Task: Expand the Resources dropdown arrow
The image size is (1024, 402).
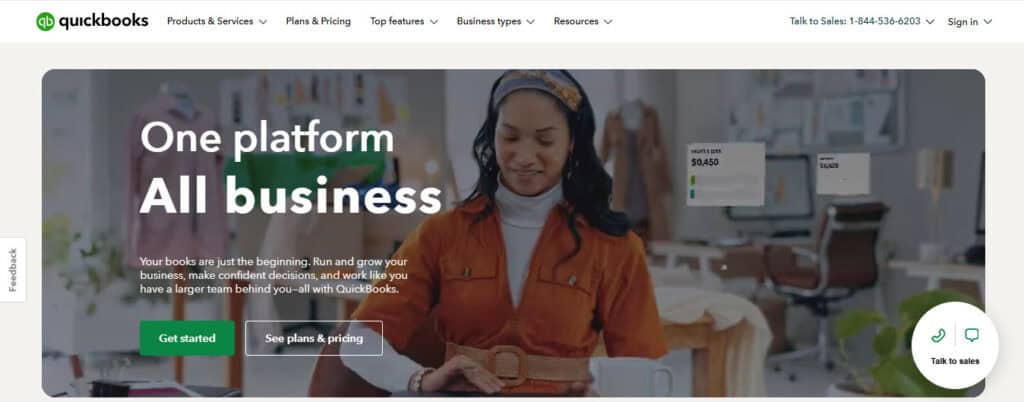Action: (x=608, y=22)
